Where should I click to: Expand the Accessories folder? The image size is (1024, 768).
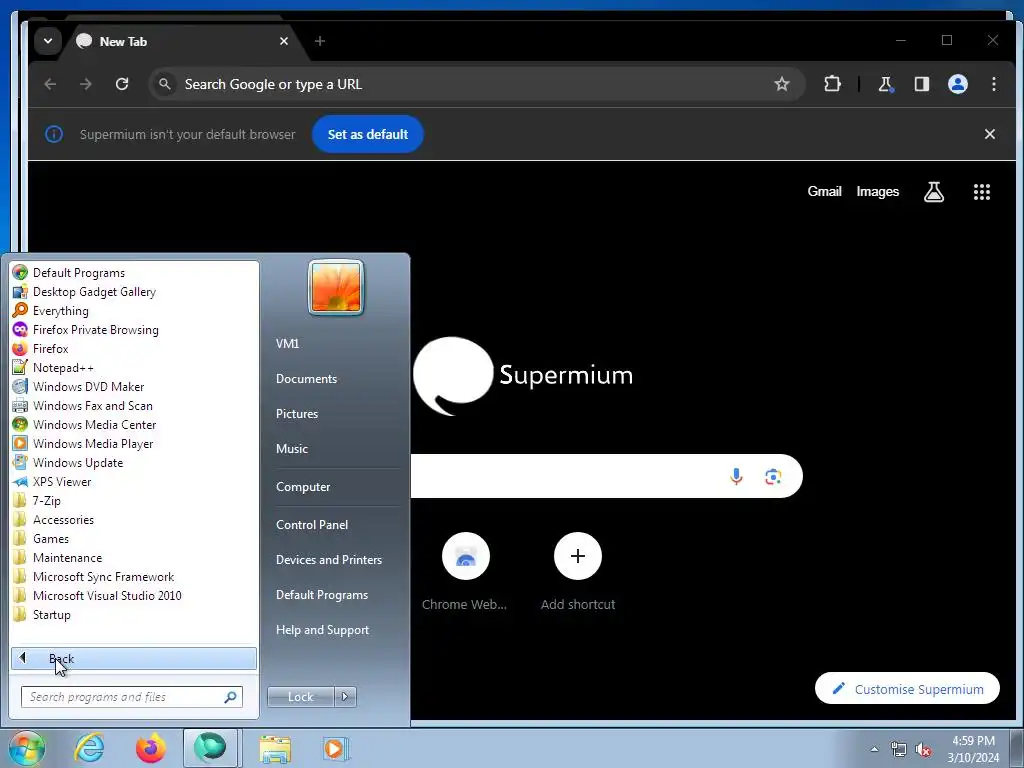tap(134, 519)
